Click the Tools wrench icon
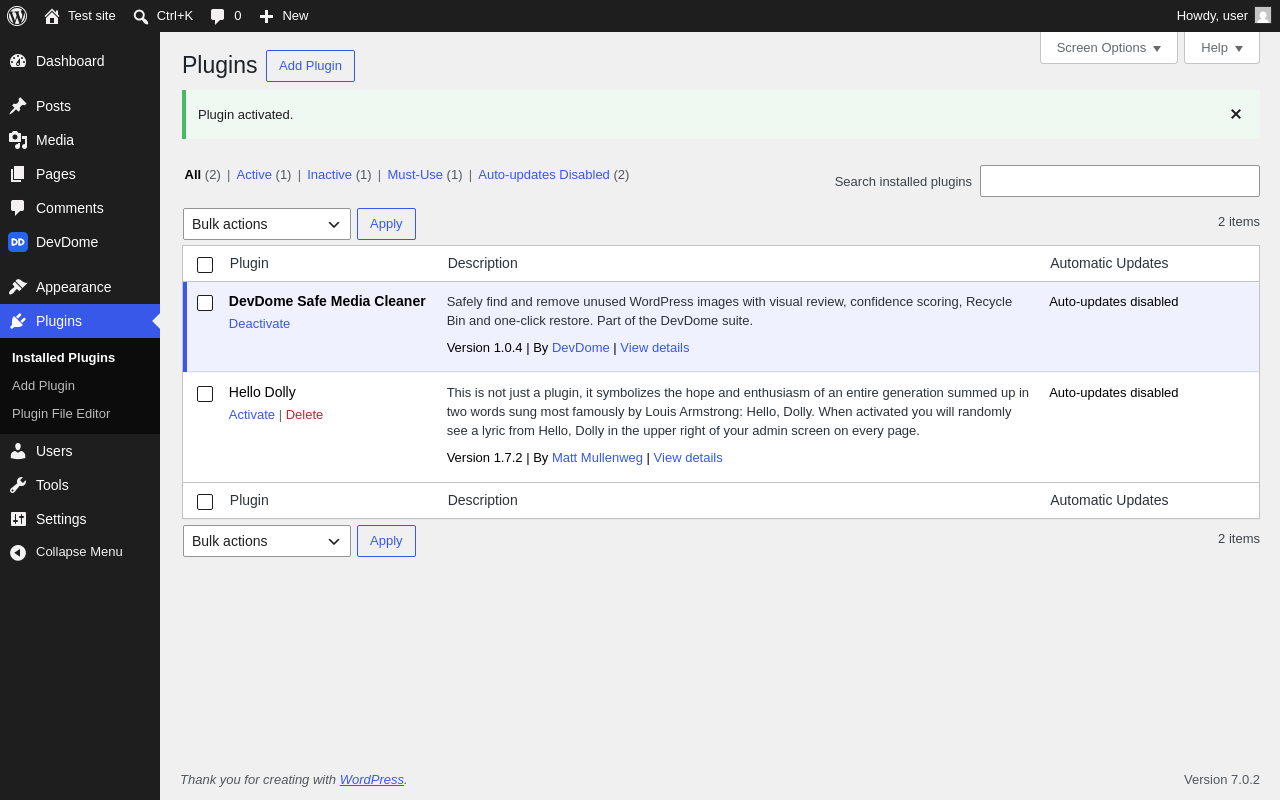Image resolution: width=1280 pixels, height=800 pixels. [x=18, y=485]
